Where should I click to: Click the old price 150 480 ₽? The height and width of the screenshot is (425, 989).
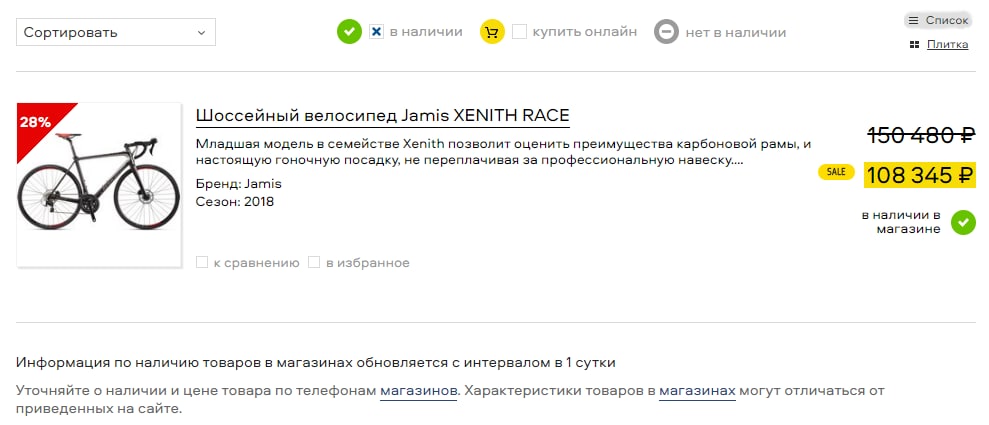921,134
